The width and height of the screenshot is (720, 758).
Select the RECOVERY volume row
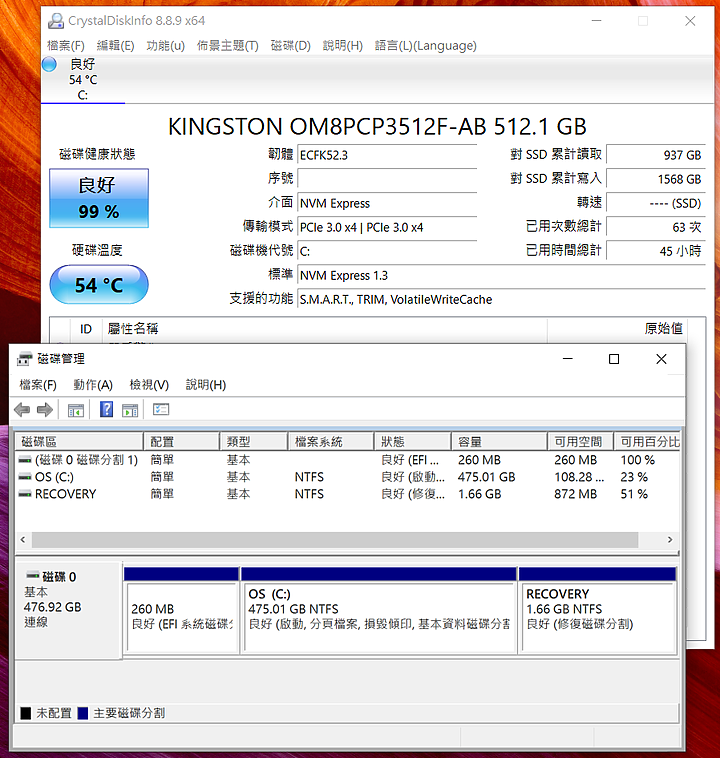(x=347, y=494)
